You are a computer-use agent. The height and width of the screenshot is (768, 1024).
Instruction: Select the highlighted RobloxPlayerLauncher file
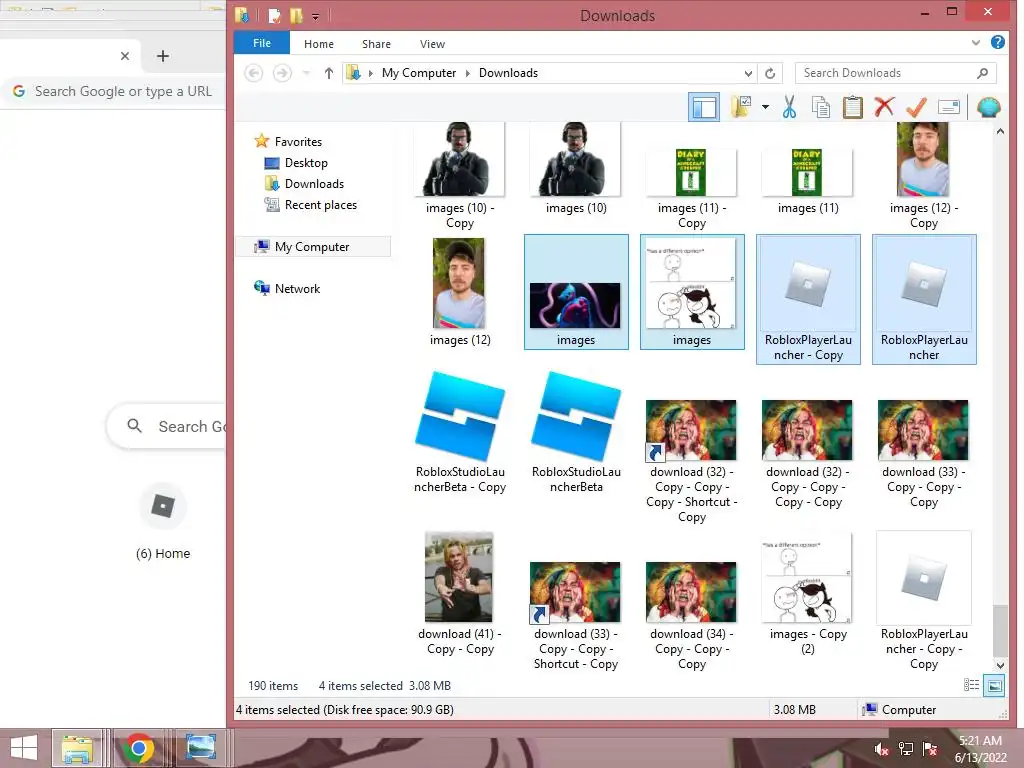coord(924,299)
